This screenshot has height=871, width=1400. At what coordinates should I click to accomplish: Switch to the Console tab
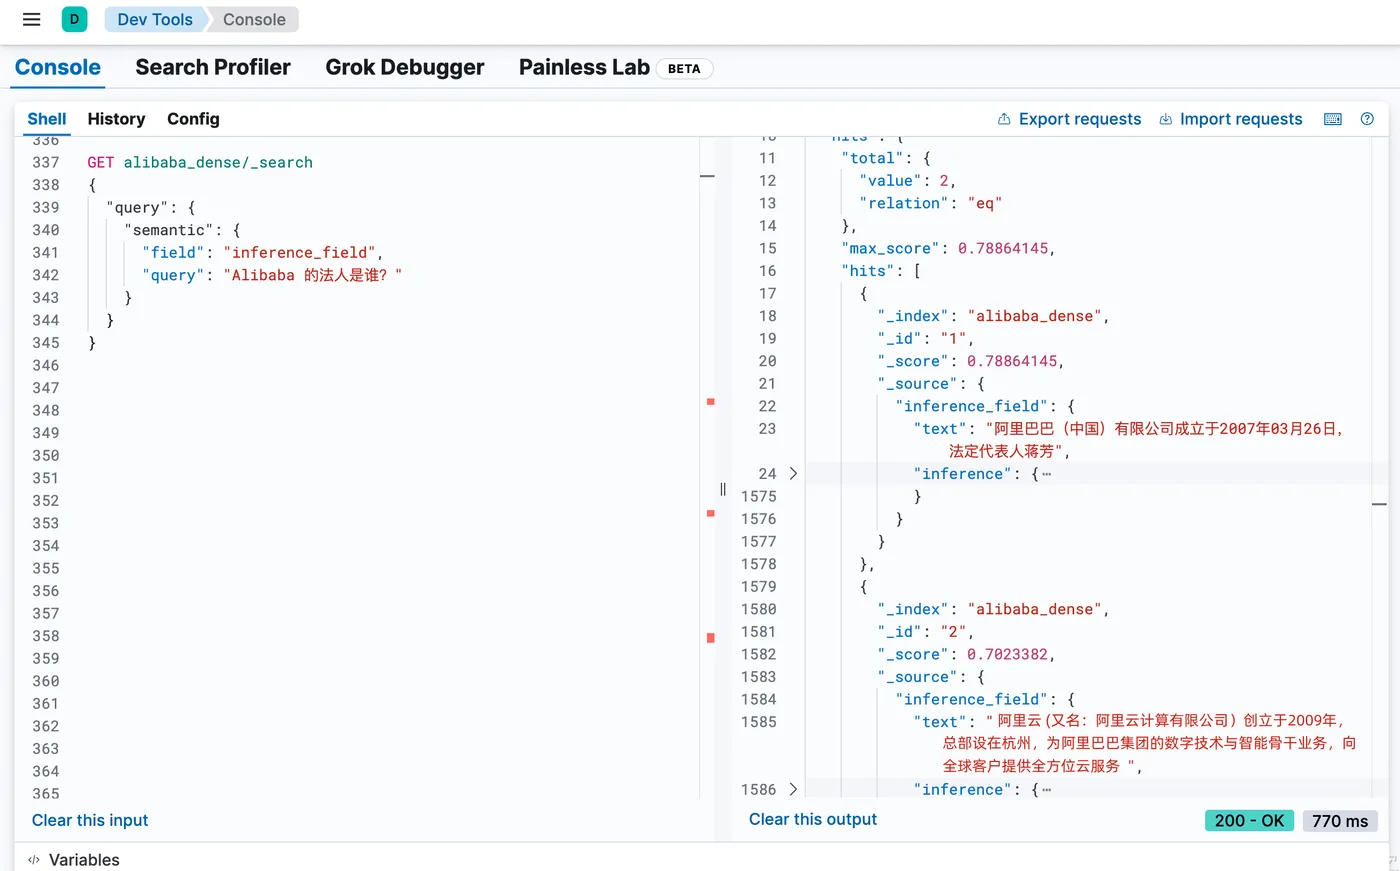pyautogui.click(x=58, y=67)
